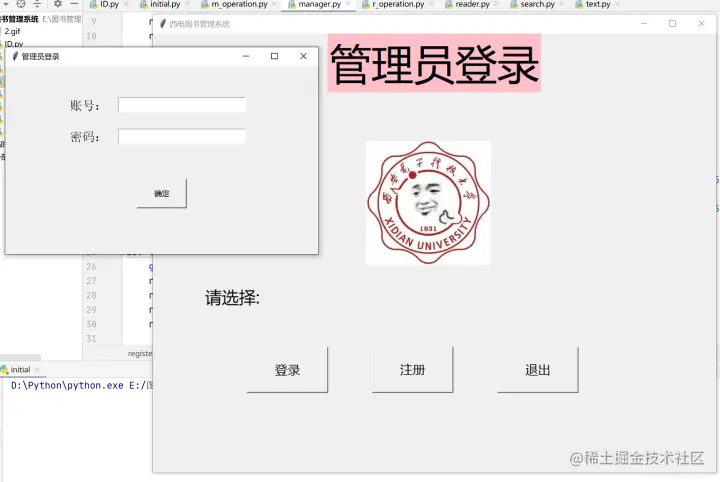Viewport: 720px width, 482px height.
Task: Close the initial.py tab with its x
Action: (188, 4)
